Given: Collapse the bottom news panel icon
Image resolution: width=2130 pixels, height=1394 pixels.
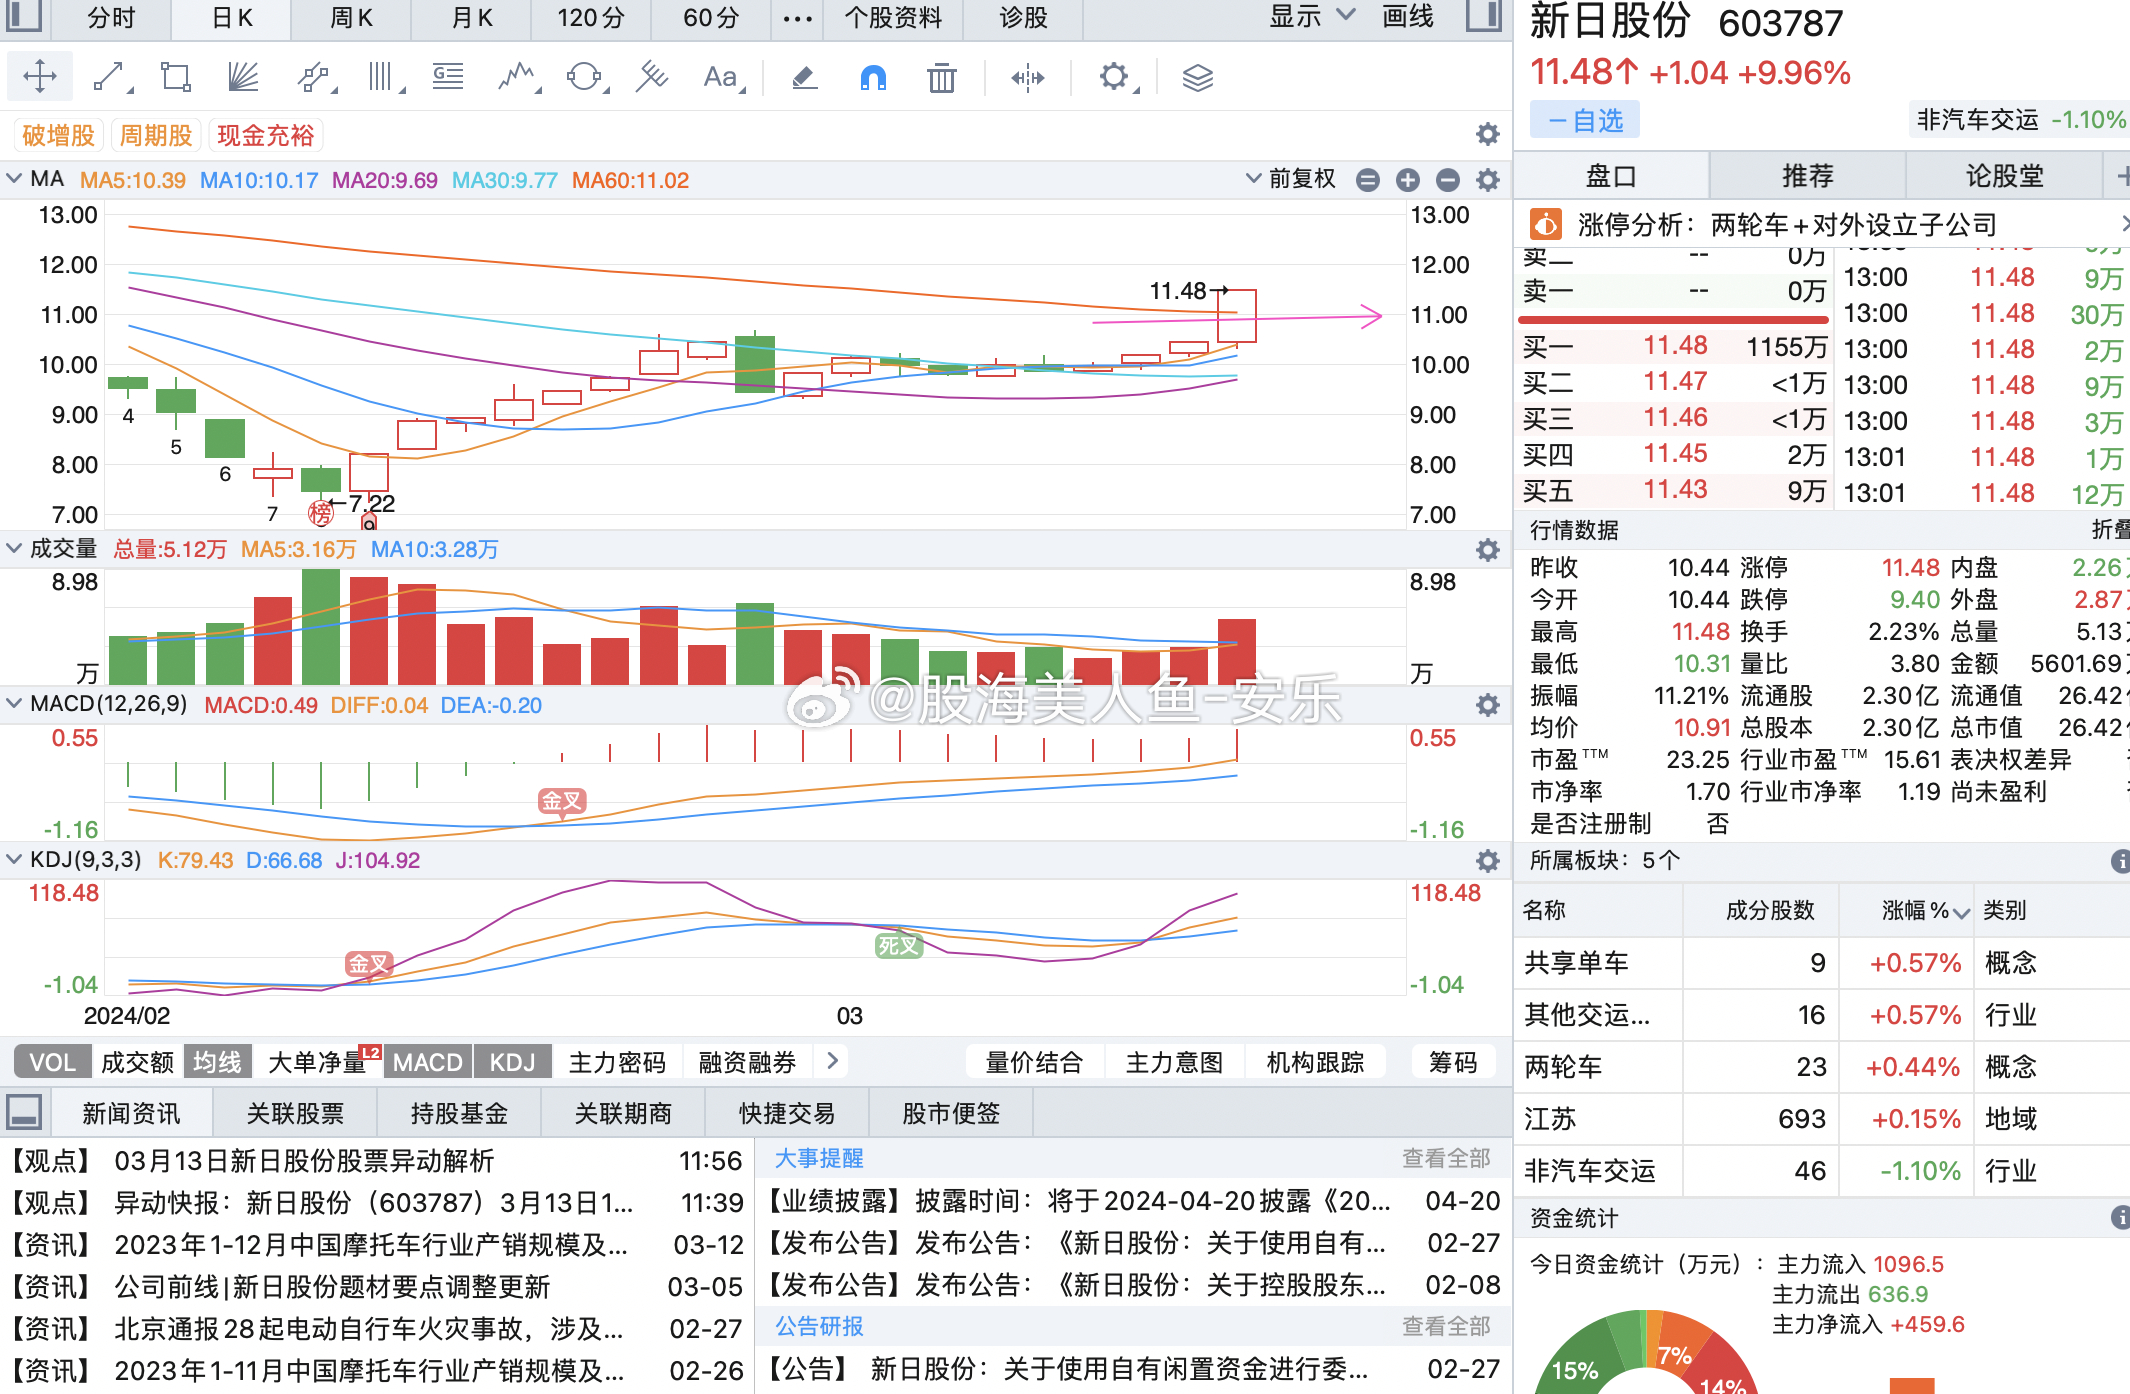Looking at the screenshot, I should 24,1112.
